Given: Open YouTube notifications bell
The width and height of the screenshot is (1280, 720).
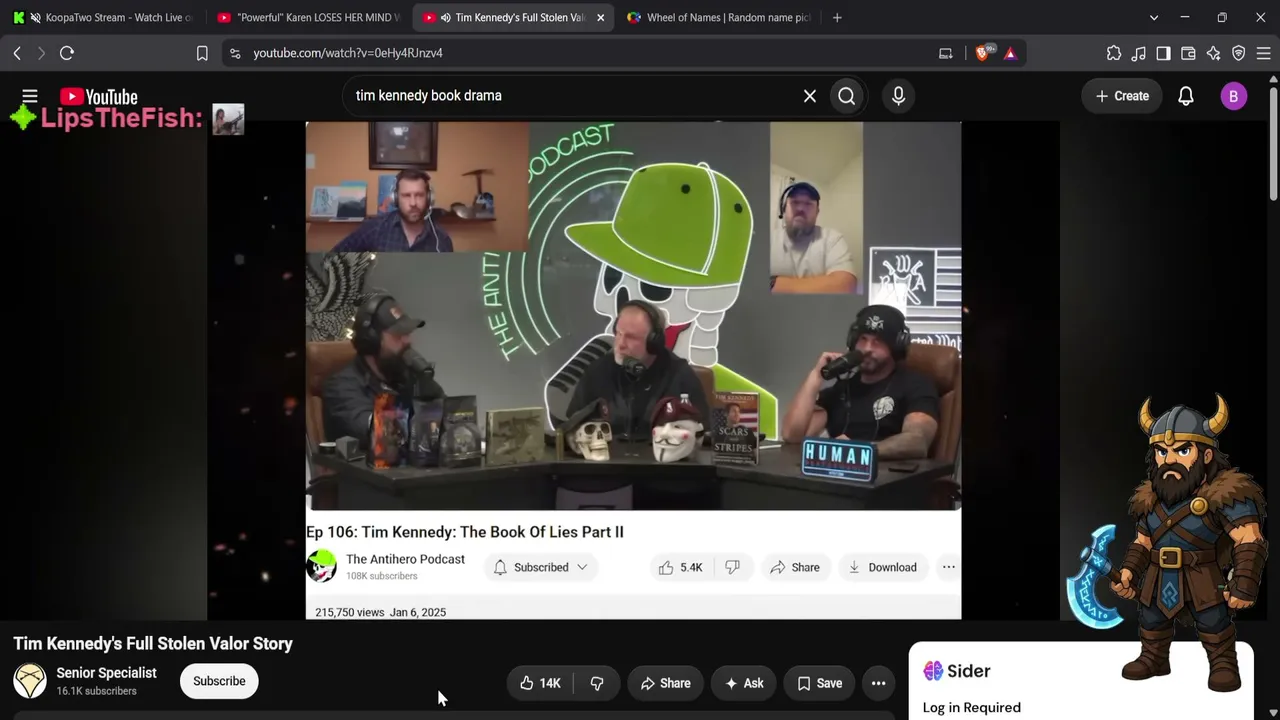Looking at the screenshot, I should (x=1186, y=96).
